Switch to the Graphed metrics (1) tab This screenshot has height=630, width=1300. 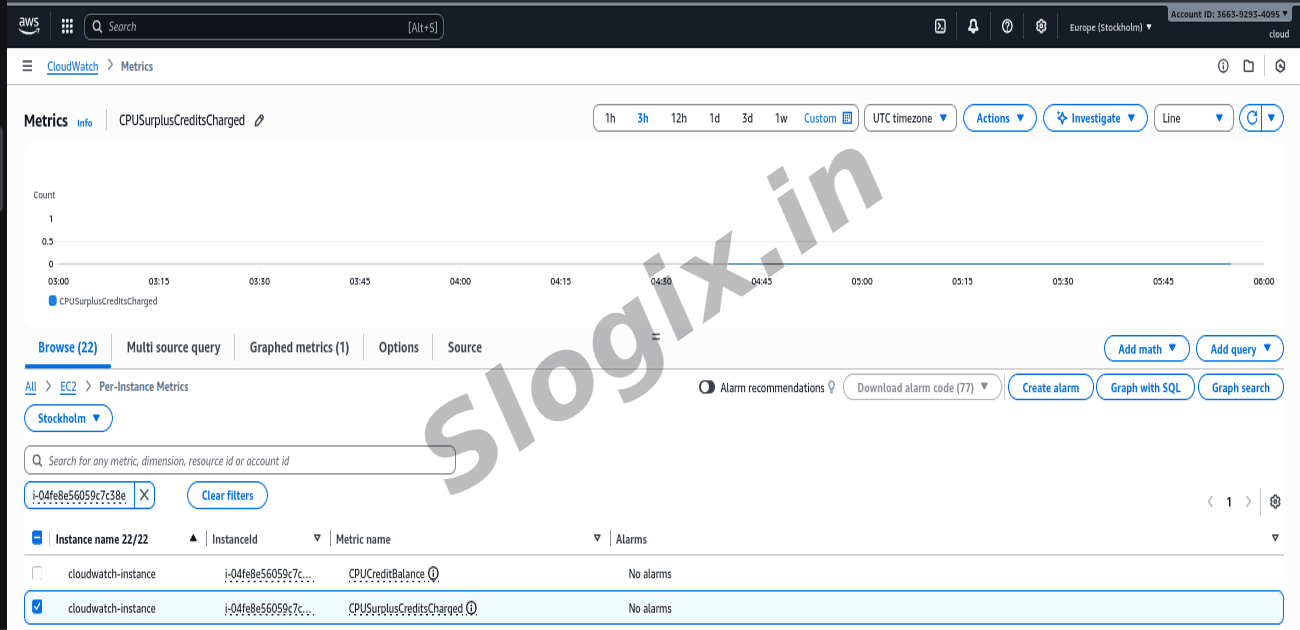[x=299, y=347]
